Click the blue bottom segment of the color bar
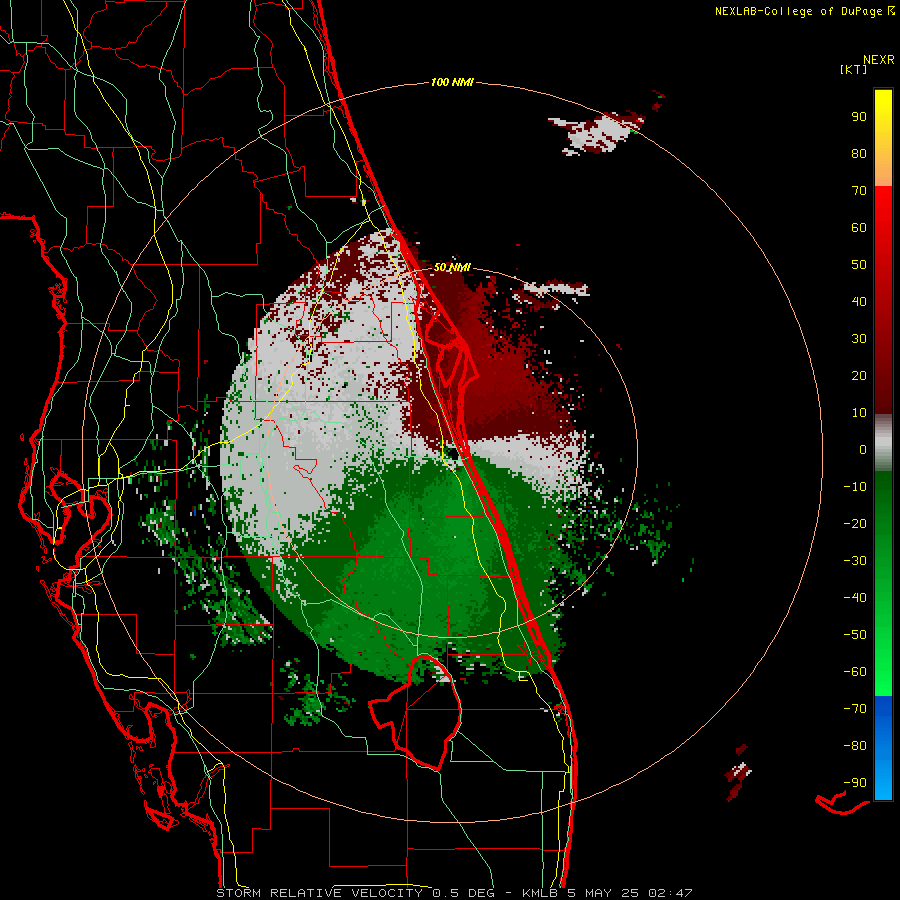900x900 pixels. pos(883,748)
